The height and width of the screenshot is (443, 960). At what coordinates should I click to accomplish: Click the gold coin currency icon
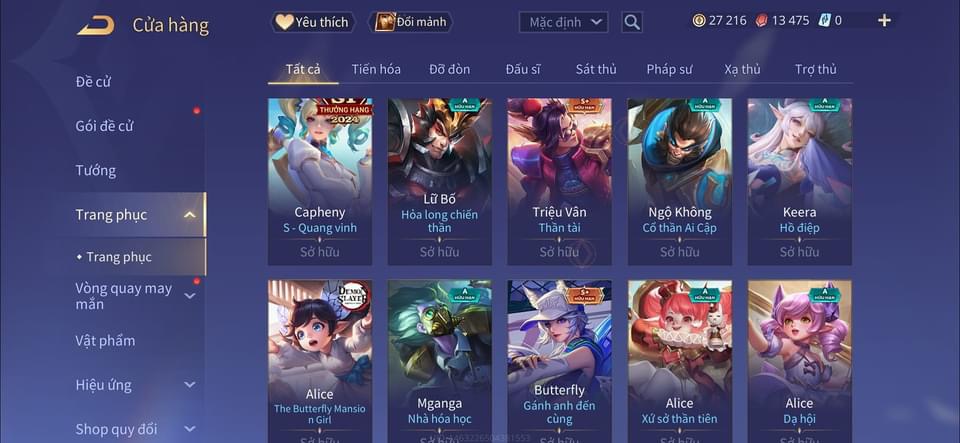(x=699, y=20)
